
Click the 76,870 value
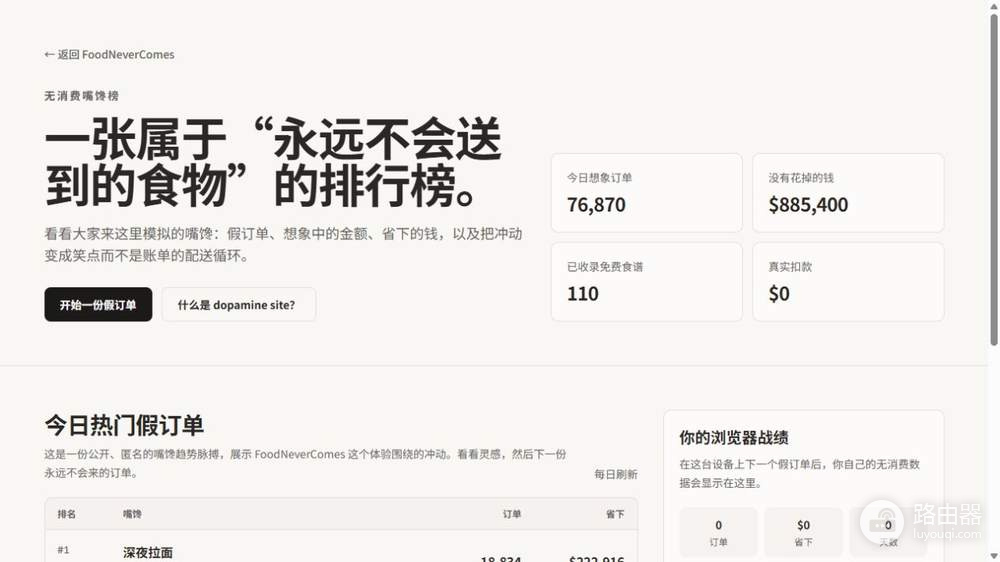click(x=596, y=205)
